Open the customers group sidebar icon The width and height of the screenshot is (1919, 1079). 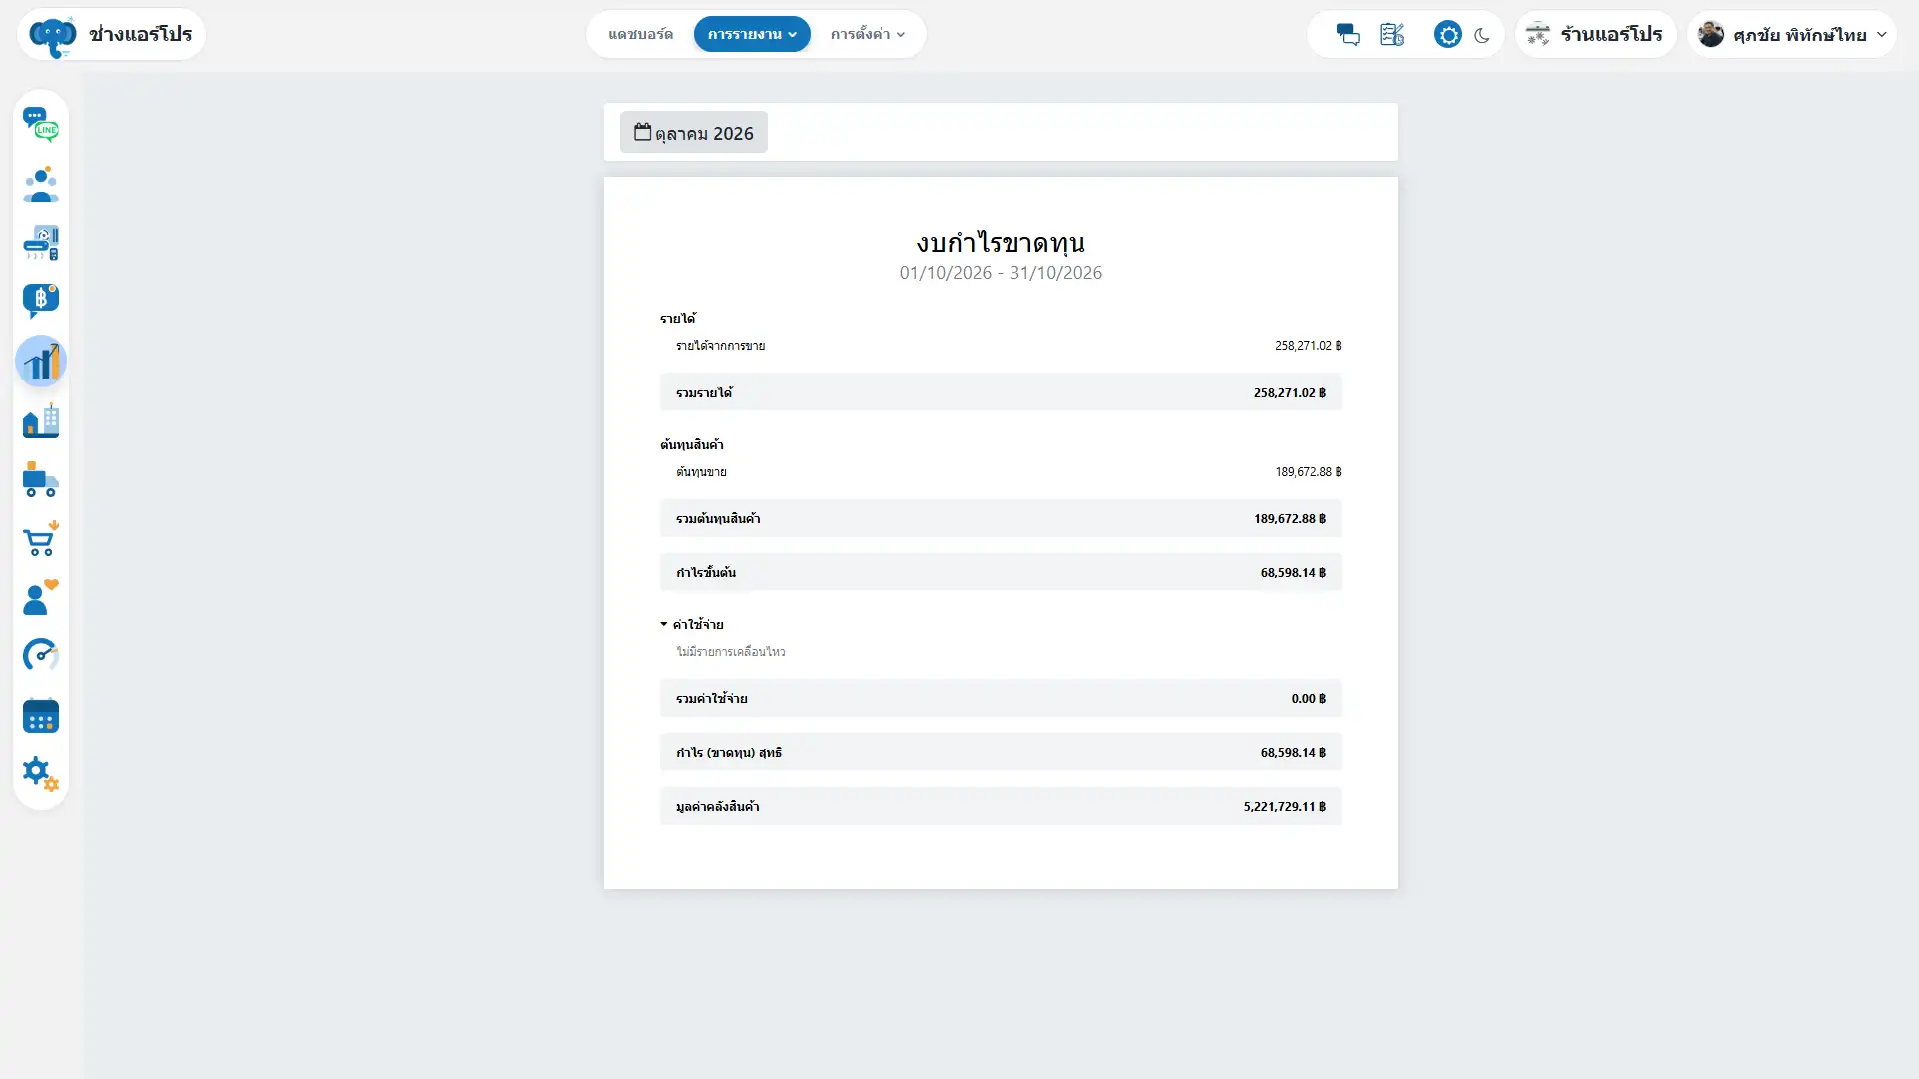(41, 185)
